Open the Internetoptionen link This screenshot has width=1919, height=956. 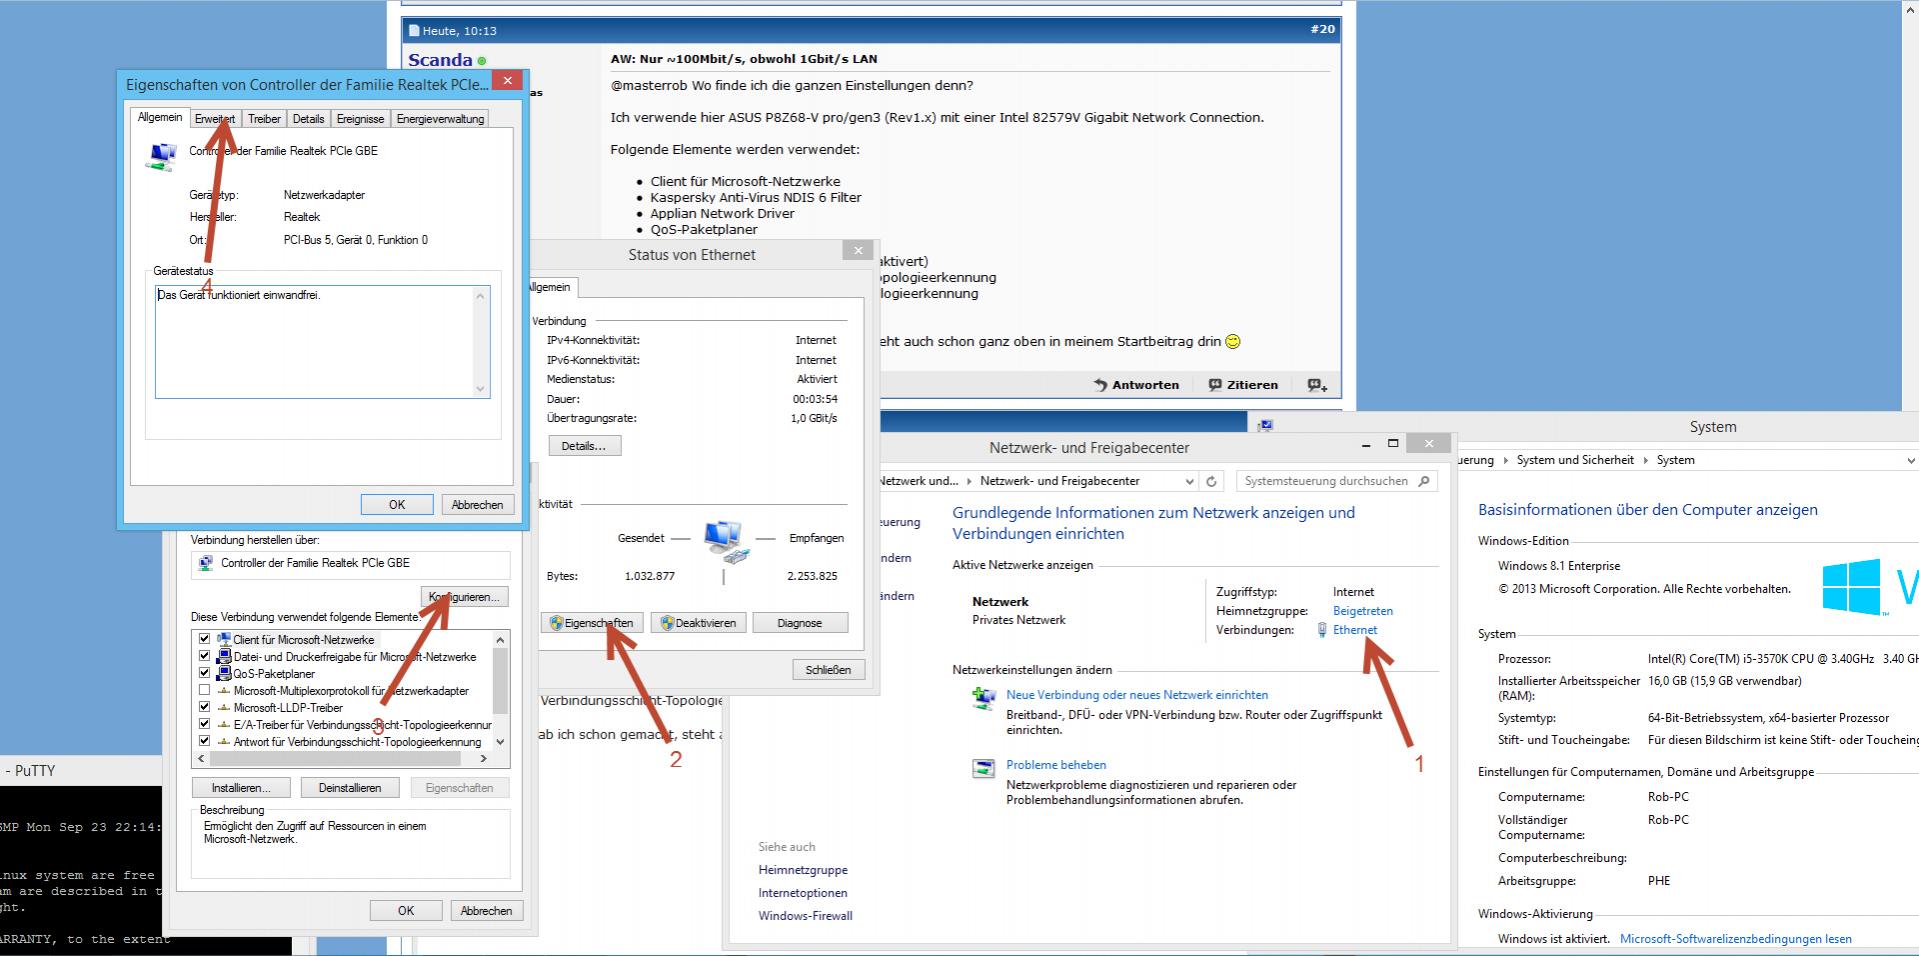[802, 893]
